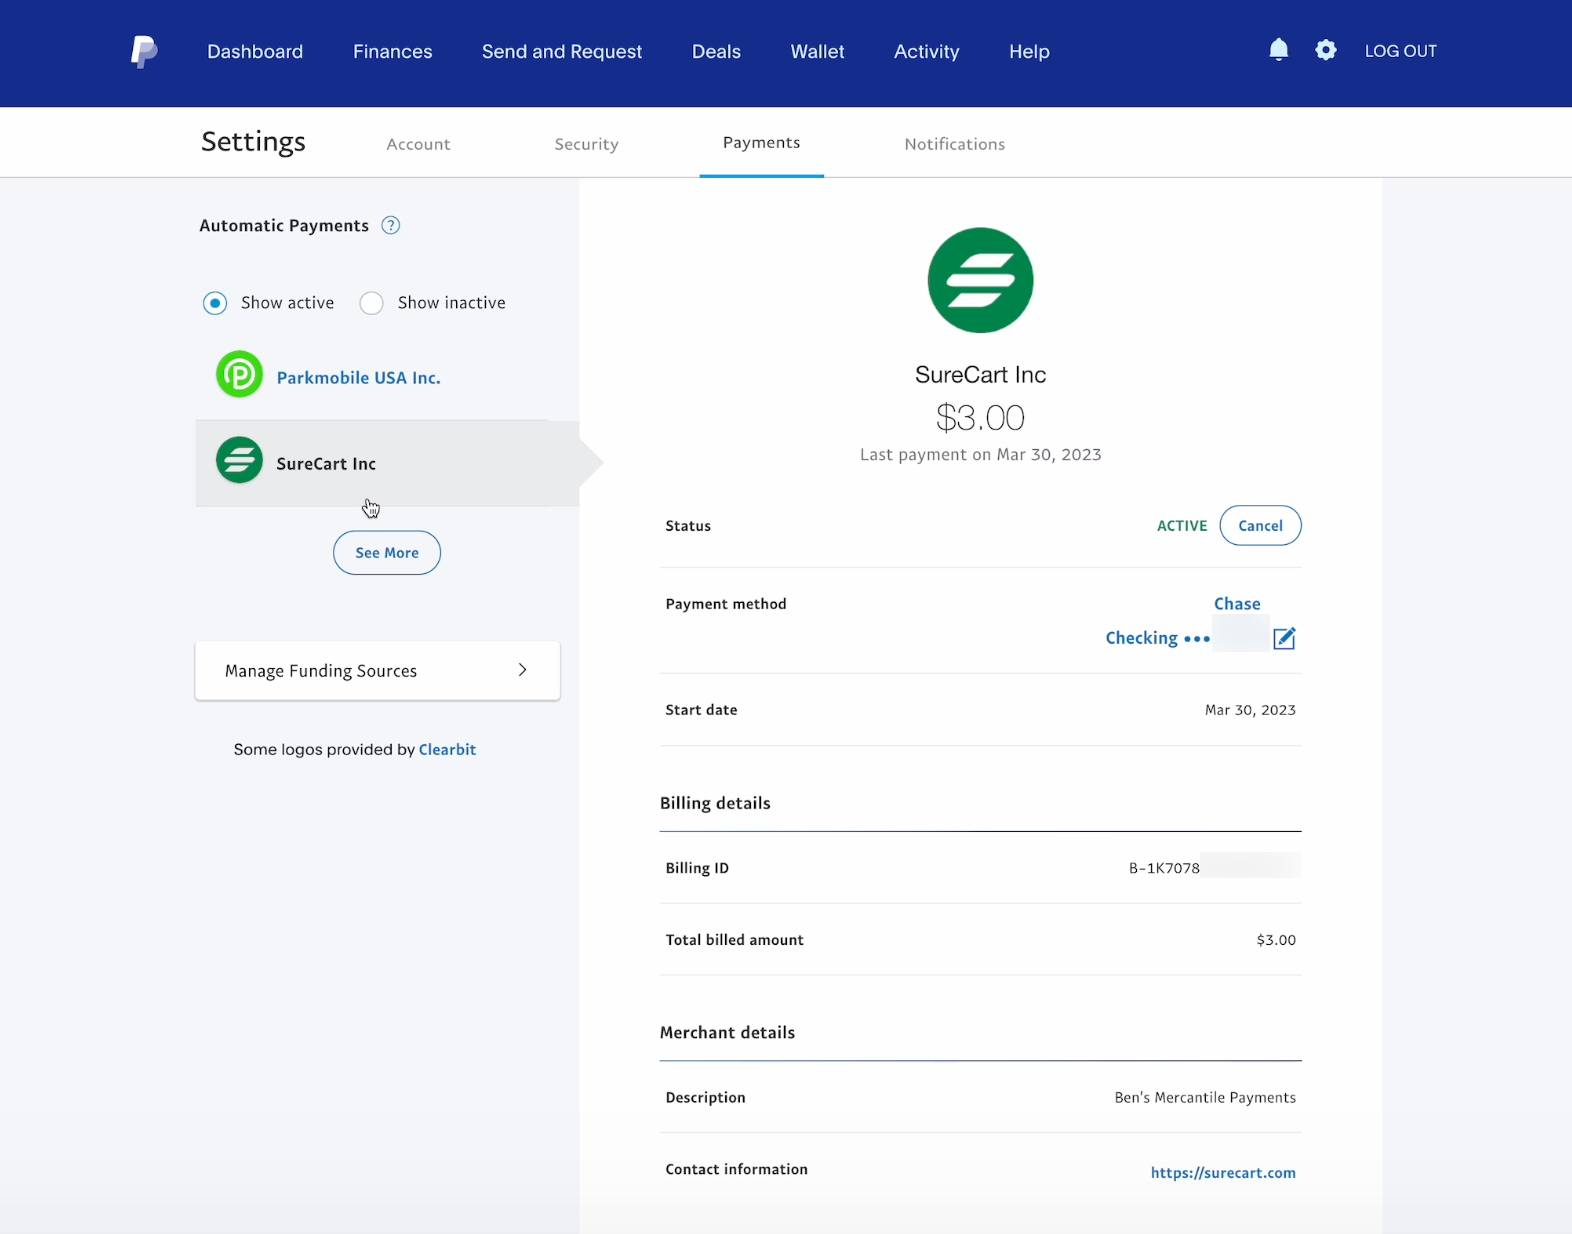Image resolution: width=1572 pixels, height=1234 pixels.
Task: Switch to the Notifications settings tab
Action: pyautogui.click(x=955, y=144)
